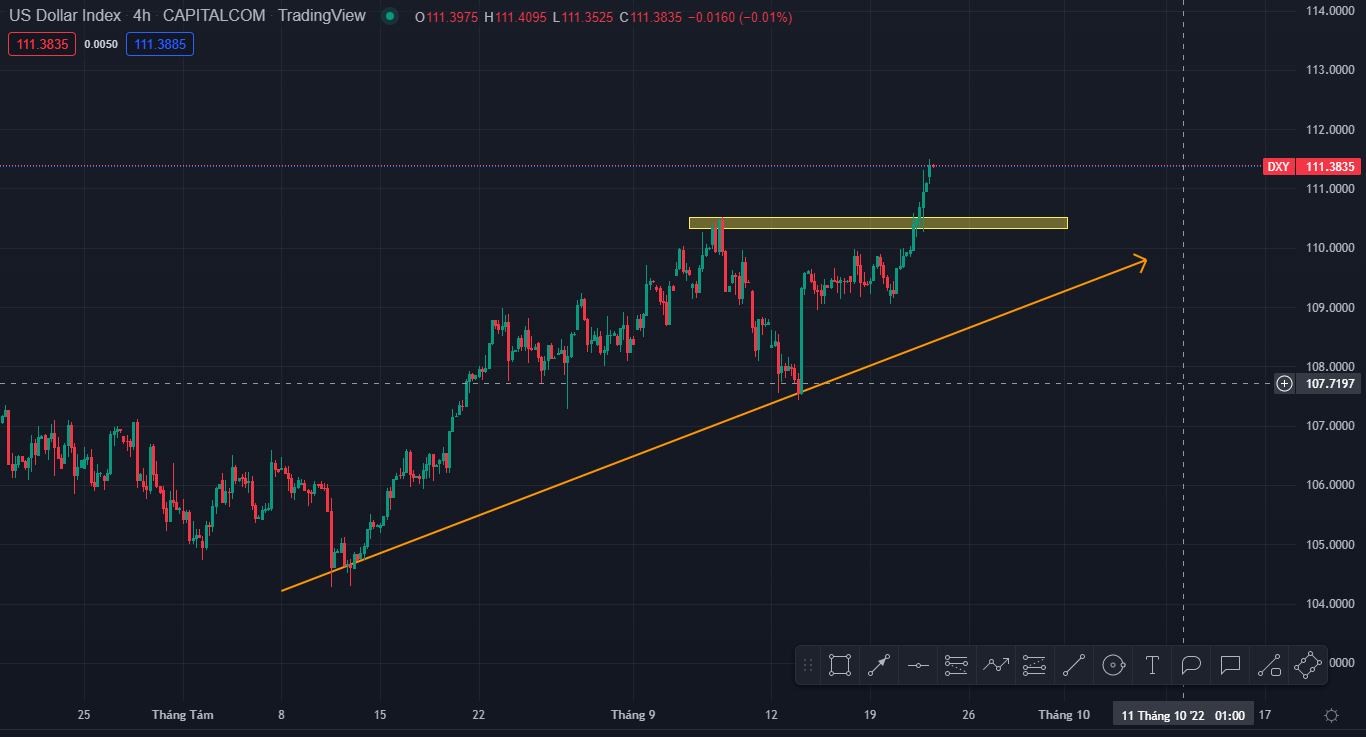Select the Text tool in favorites toolbar
Screen dimensions: 1366x737
point(1152,665)
